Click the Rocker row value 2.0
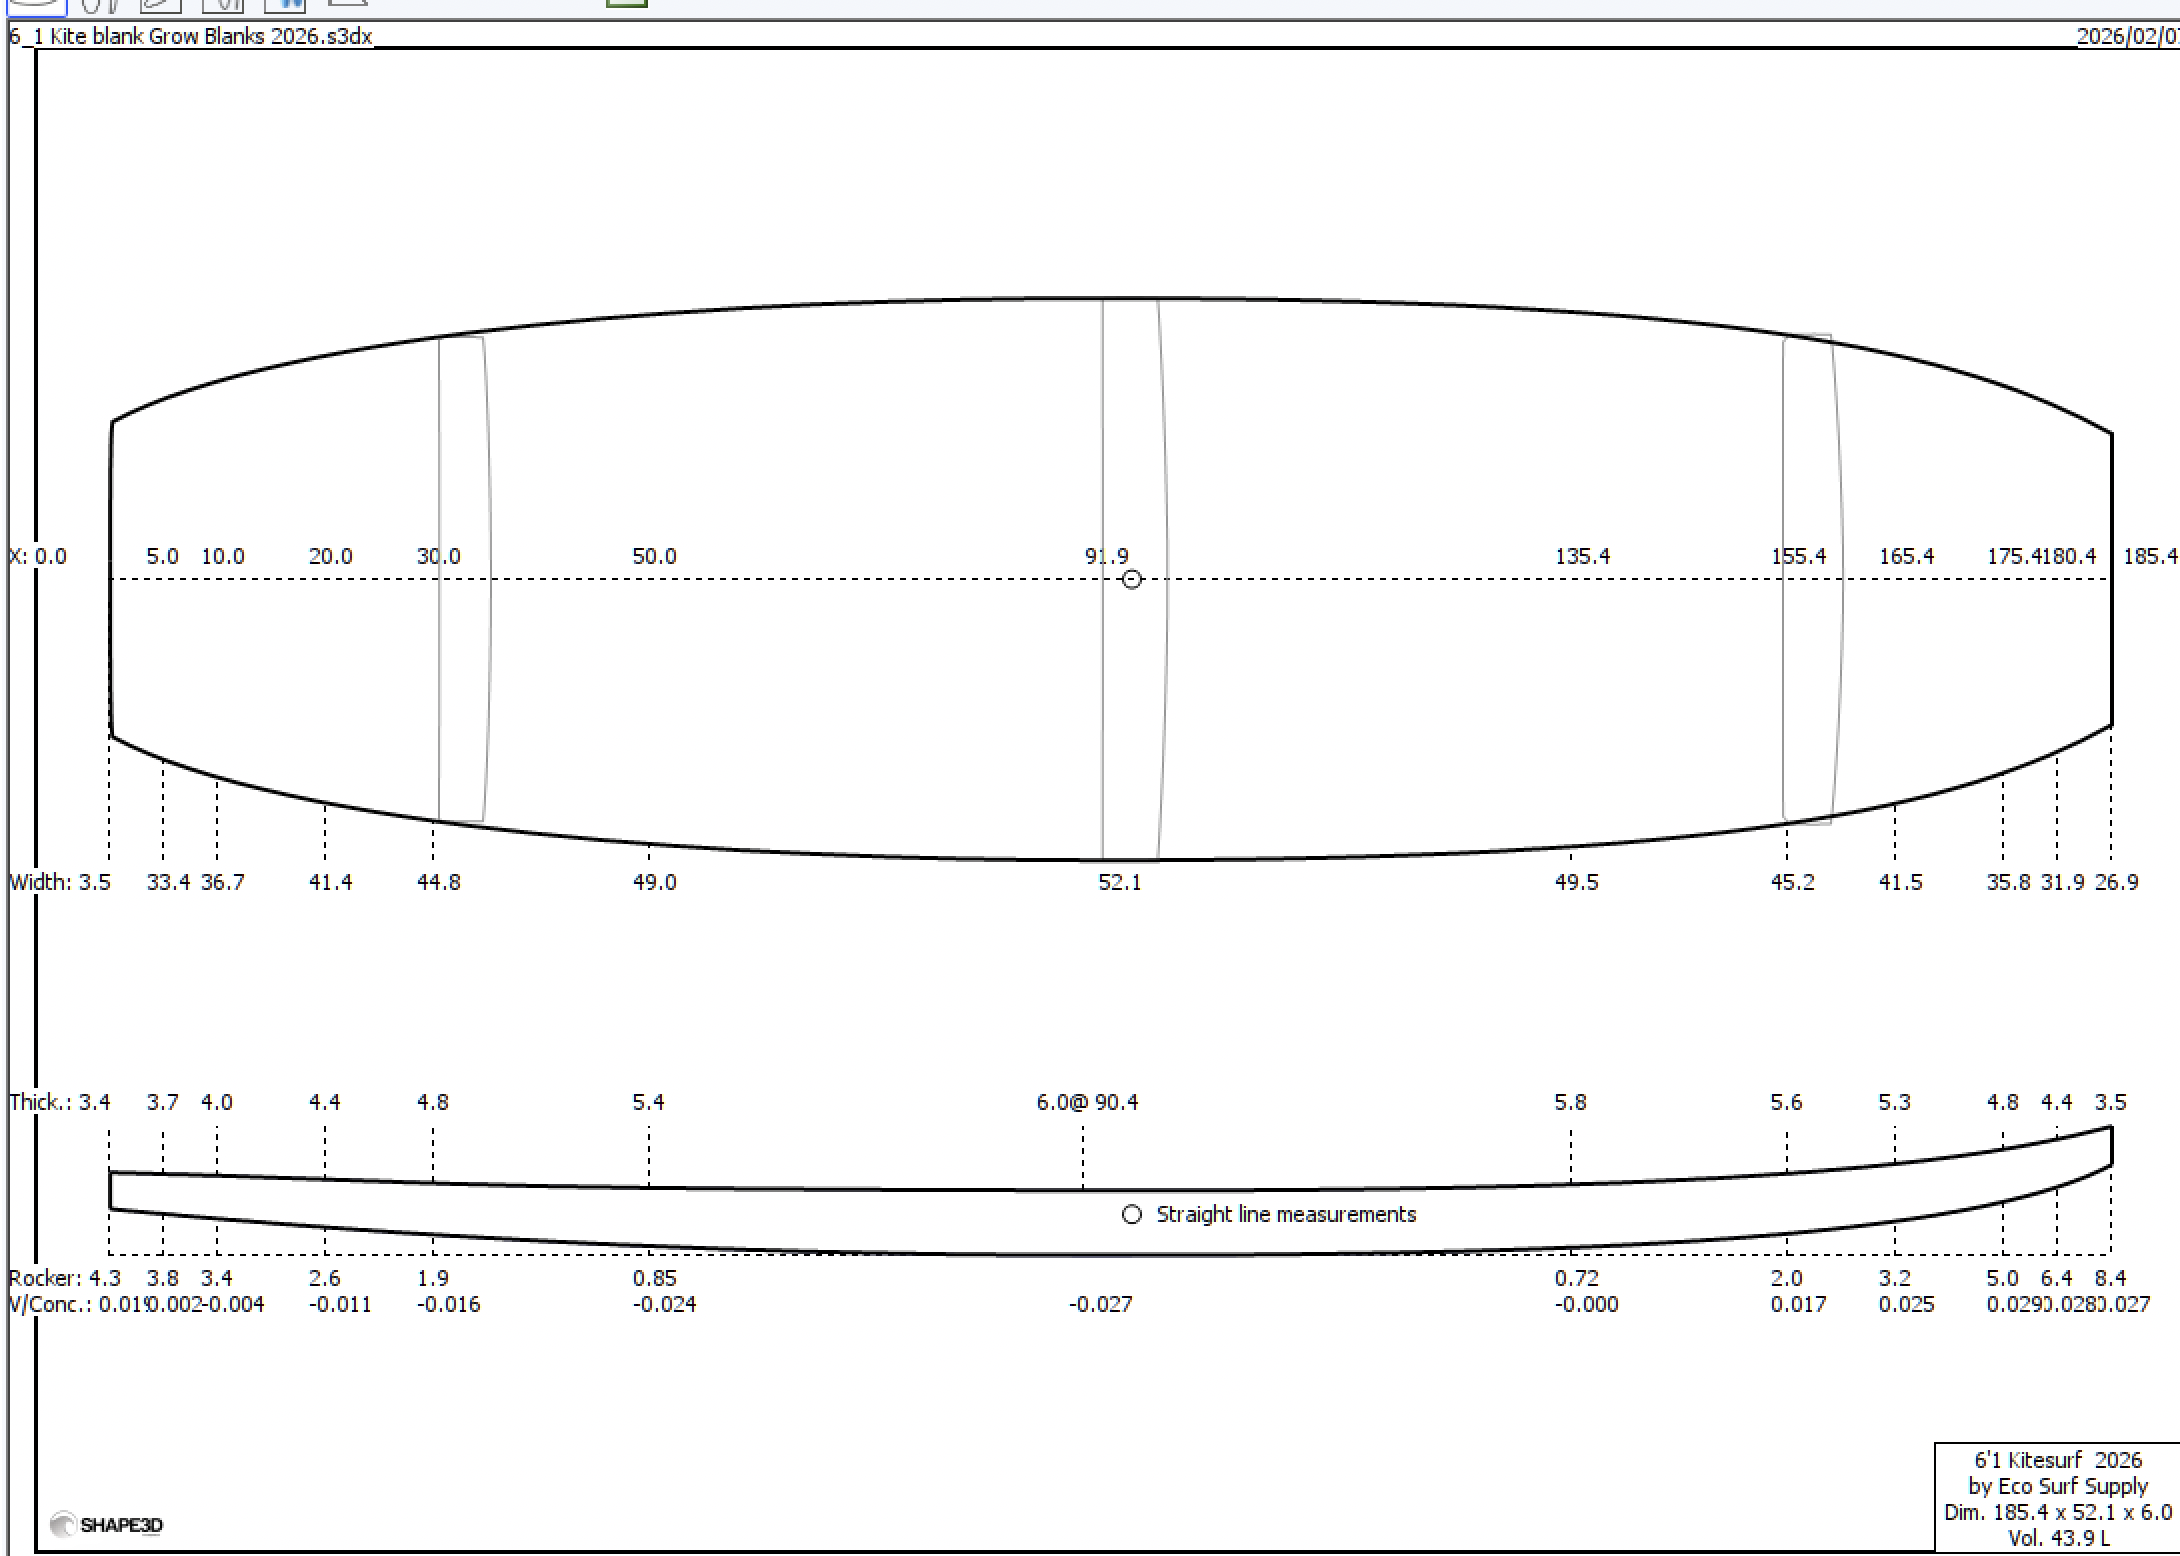 1786,1278
